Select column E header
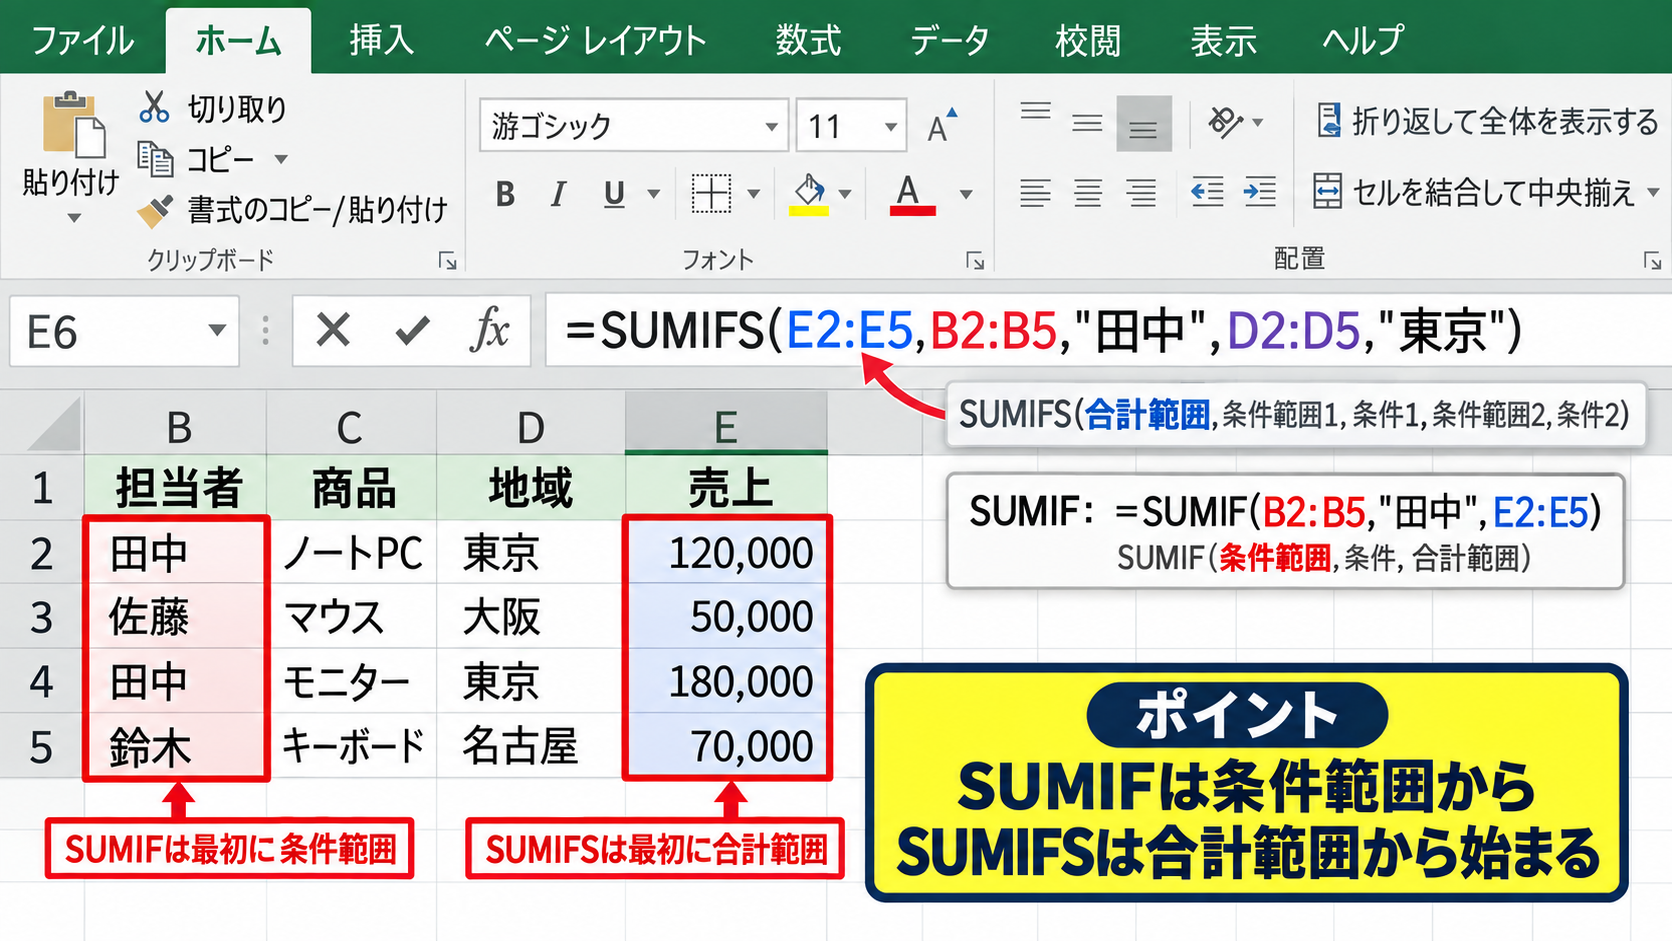 click(726, 424)
